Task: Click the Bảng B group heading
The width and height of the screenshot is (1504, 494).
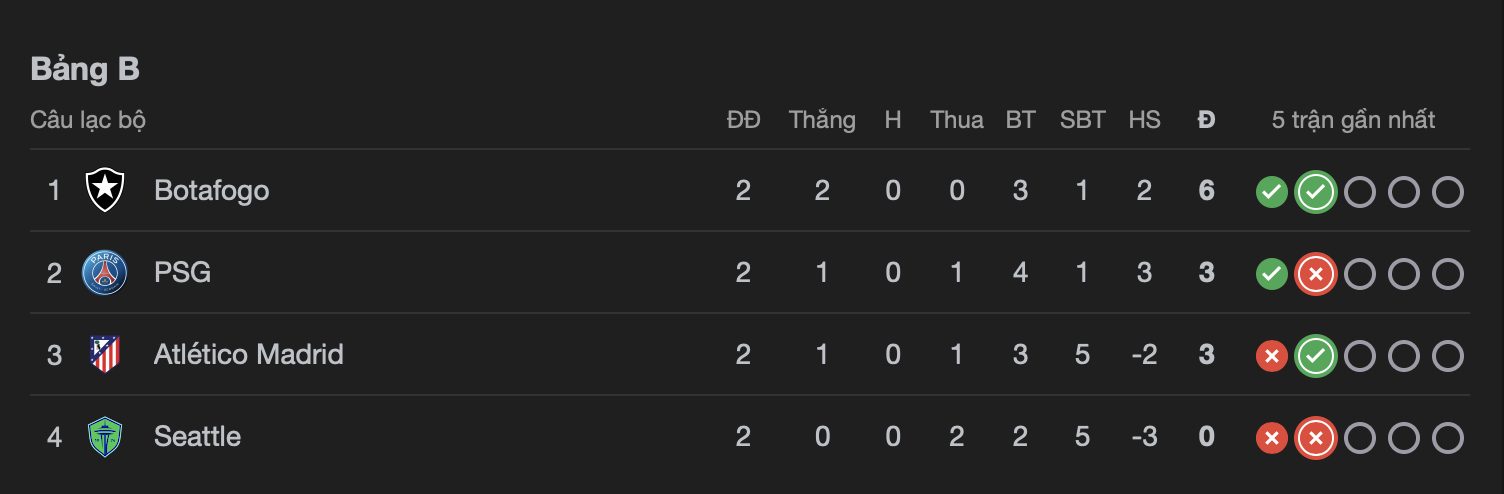Action: [85, 69]
